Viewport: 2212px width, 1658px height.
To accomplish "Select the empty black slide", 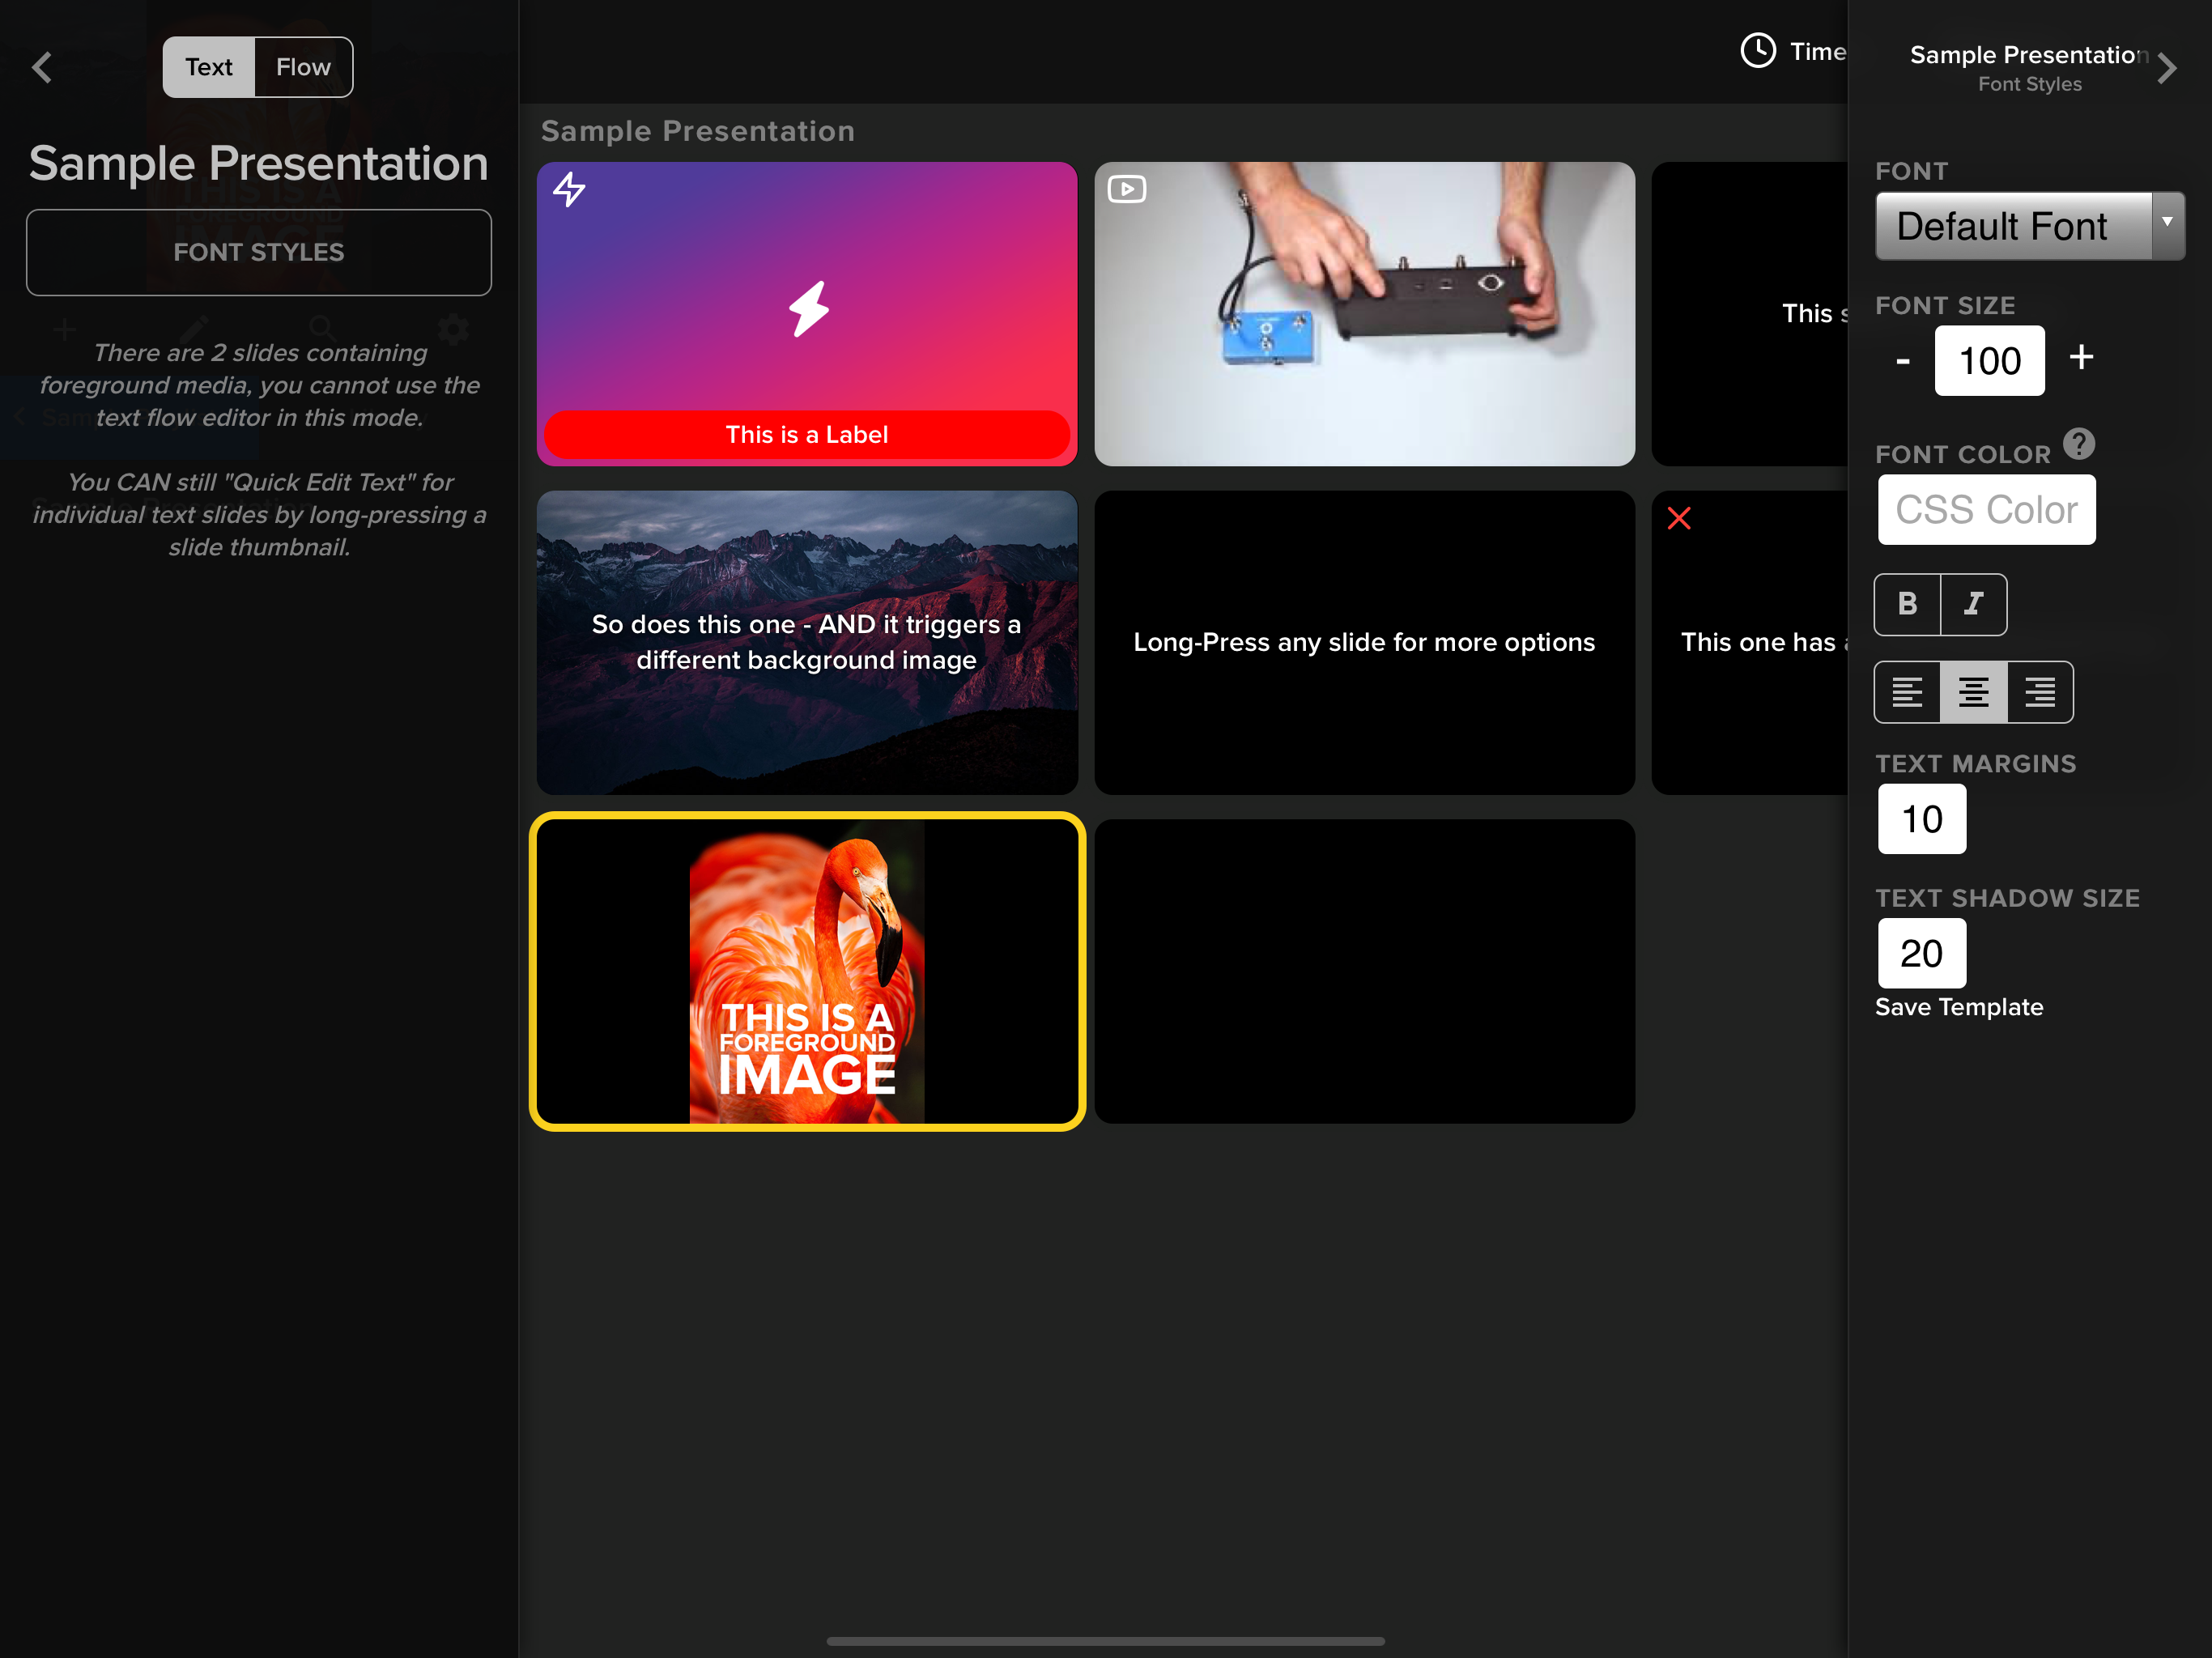I will 1364,971.
